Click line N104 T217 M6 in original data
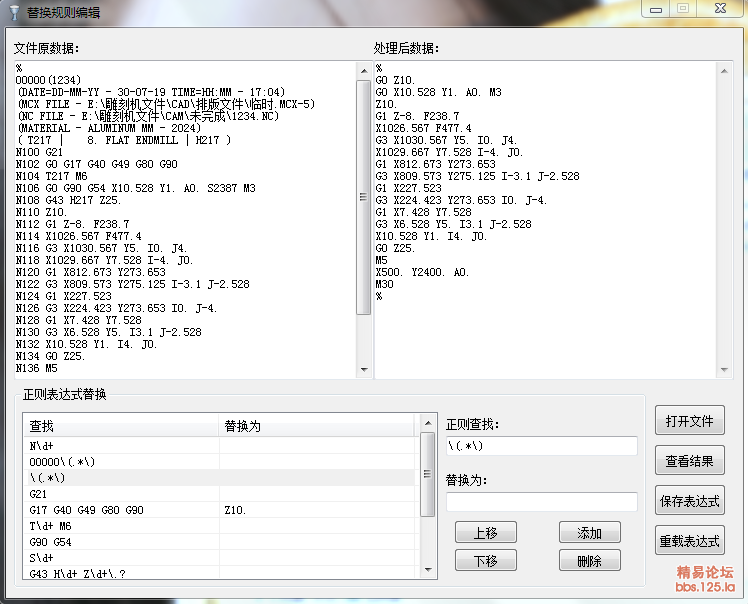This screenshot has height=604, width=748. 52,176
